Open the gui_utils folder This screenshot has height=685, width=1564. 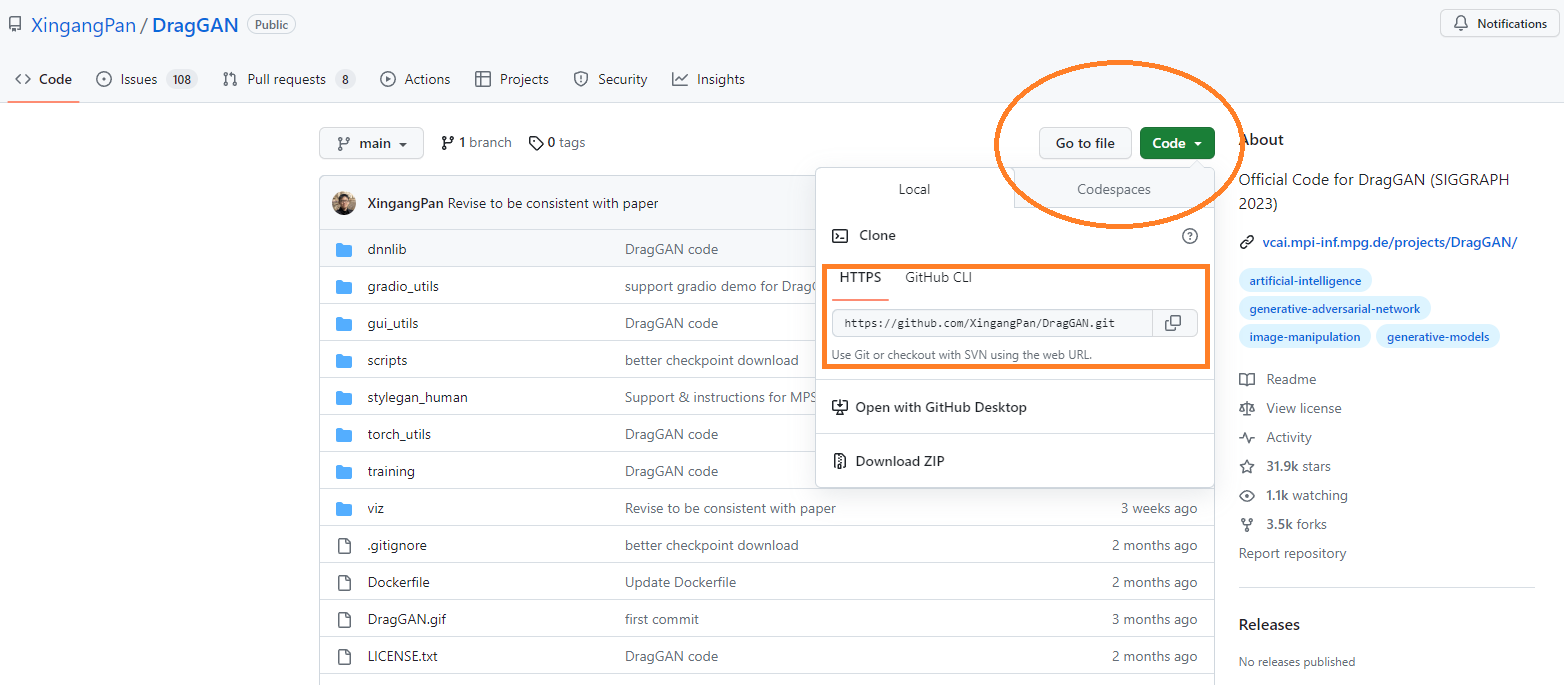point(393,323)
